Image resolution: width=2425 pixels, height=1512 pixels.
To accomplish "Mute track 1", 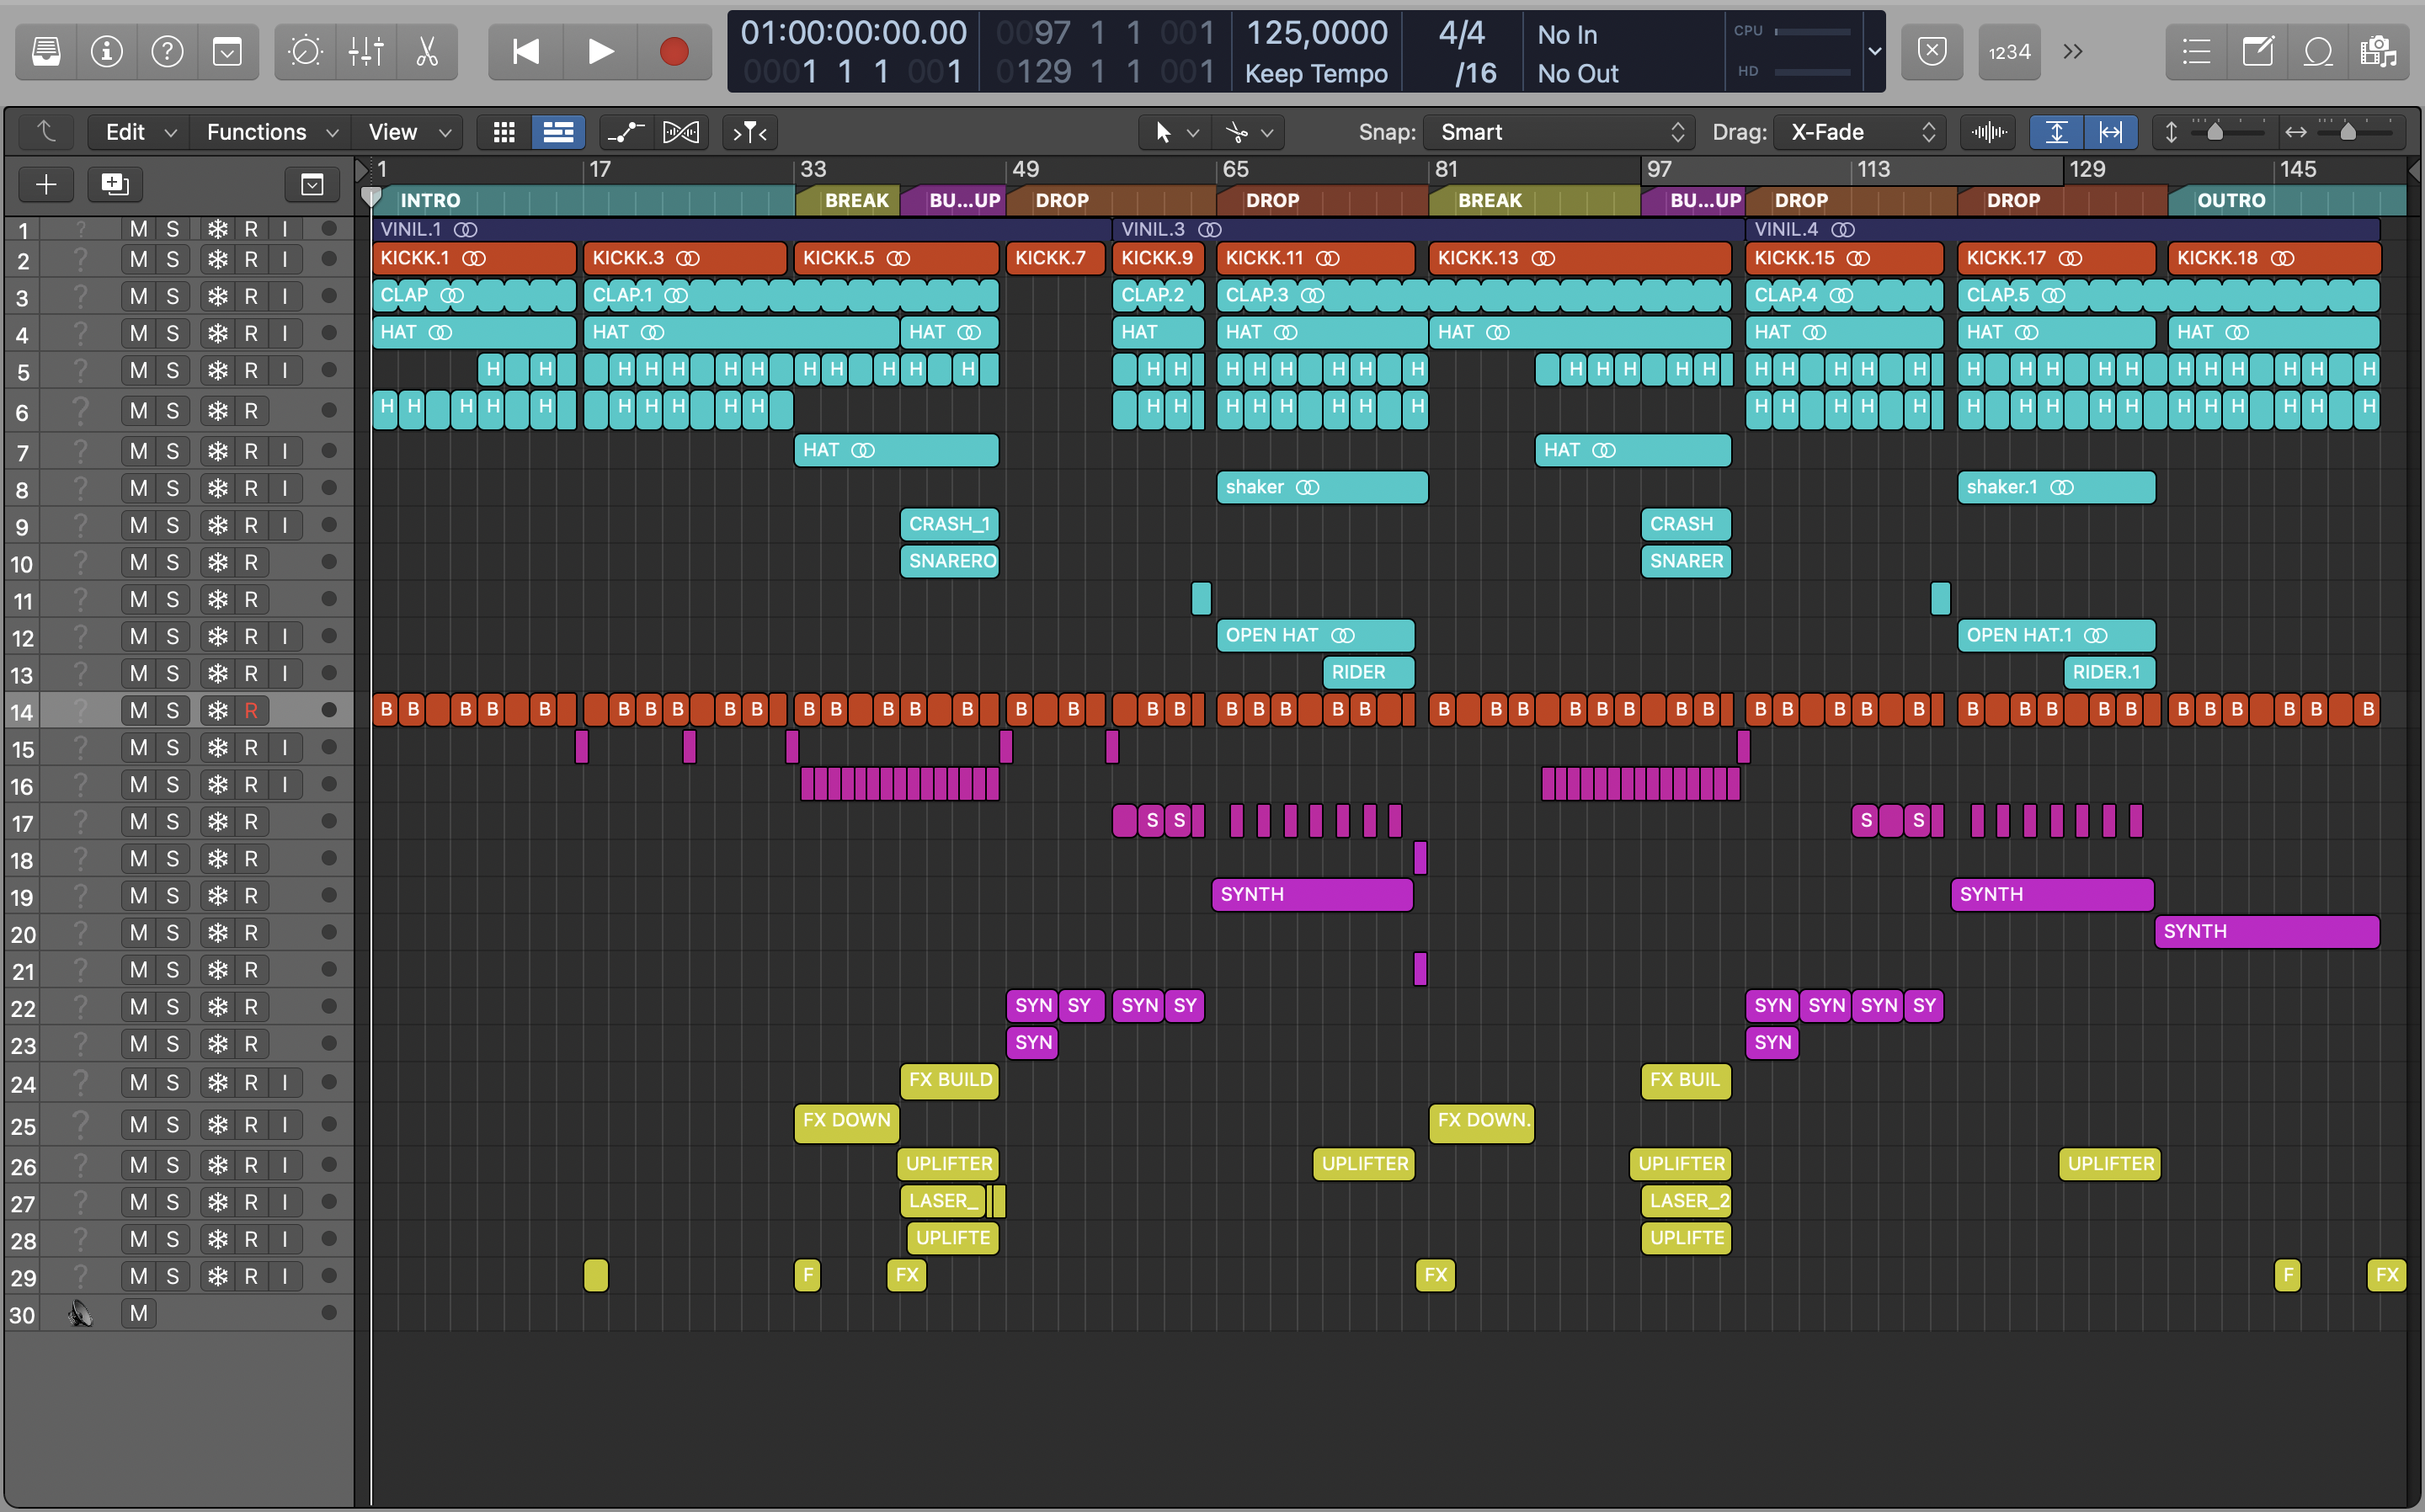I will (139, 229).
